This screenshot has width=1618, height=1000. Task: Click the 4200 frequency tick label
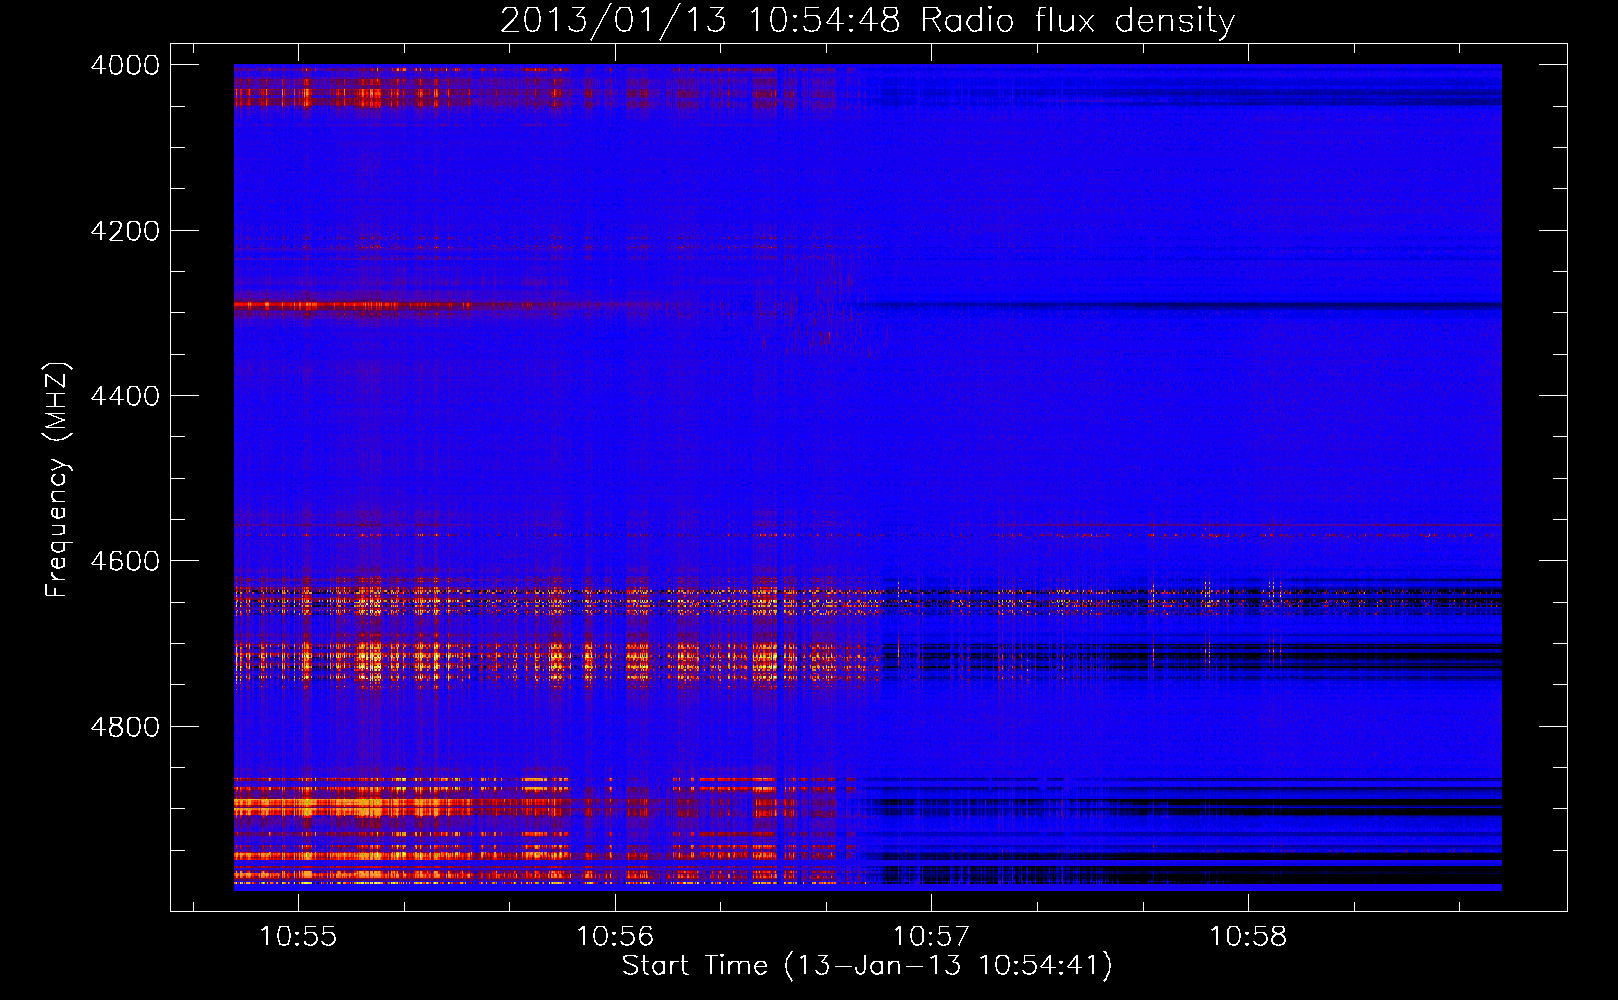pyautogui.click(x=125, y=231)
